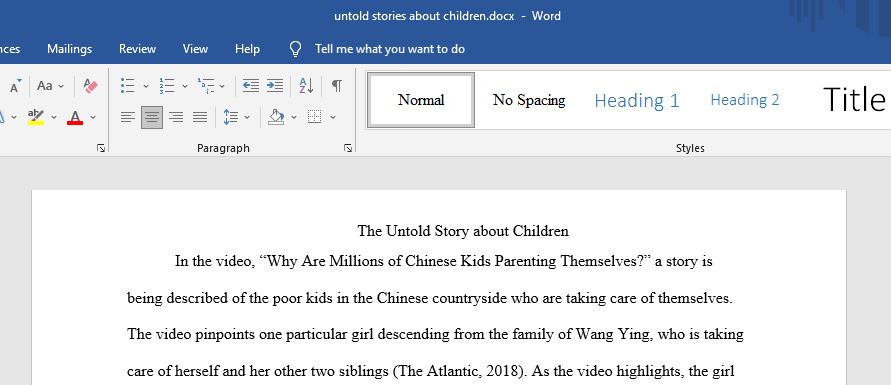This screenshot has width=891, height=385.
Task: Open Paragraph settings dialog launcher
Action: pos(348,148)
